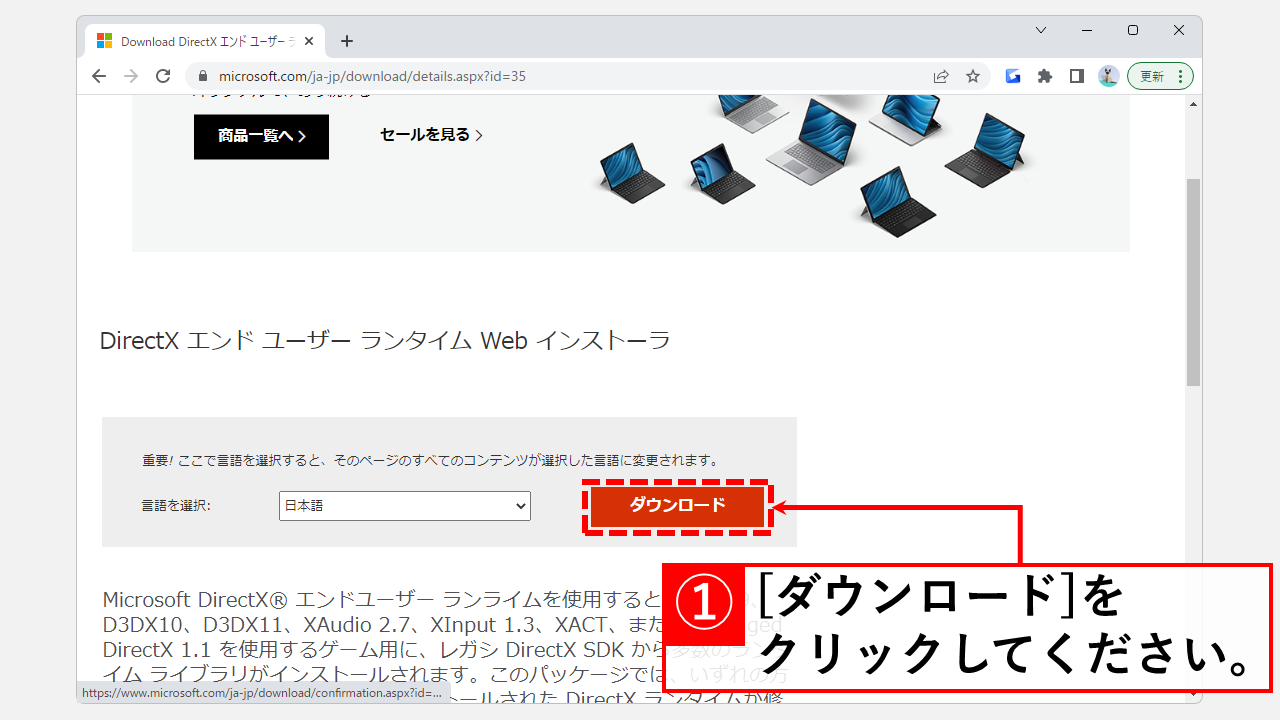Select the Download DirectX browser tab
Screen dimensions: 1280x720
[x=205, y=41]
